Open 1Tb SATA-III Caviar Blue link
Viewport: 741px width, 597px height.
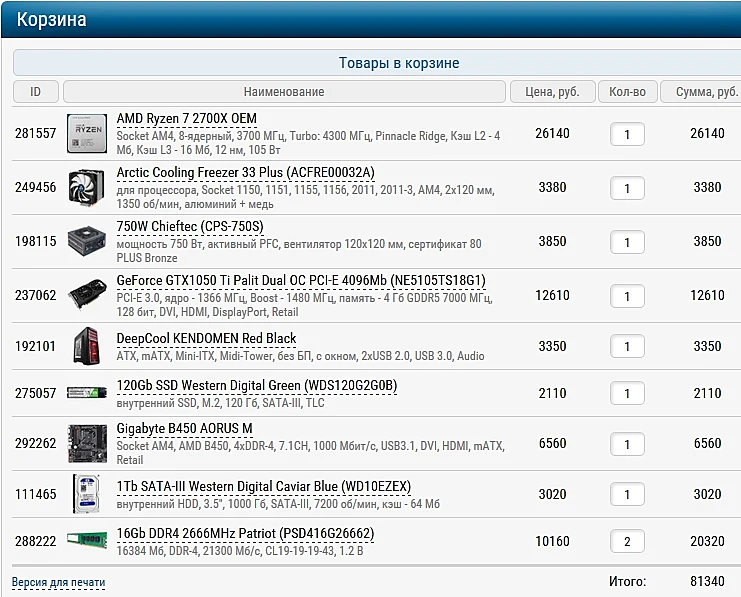point(264,486)
